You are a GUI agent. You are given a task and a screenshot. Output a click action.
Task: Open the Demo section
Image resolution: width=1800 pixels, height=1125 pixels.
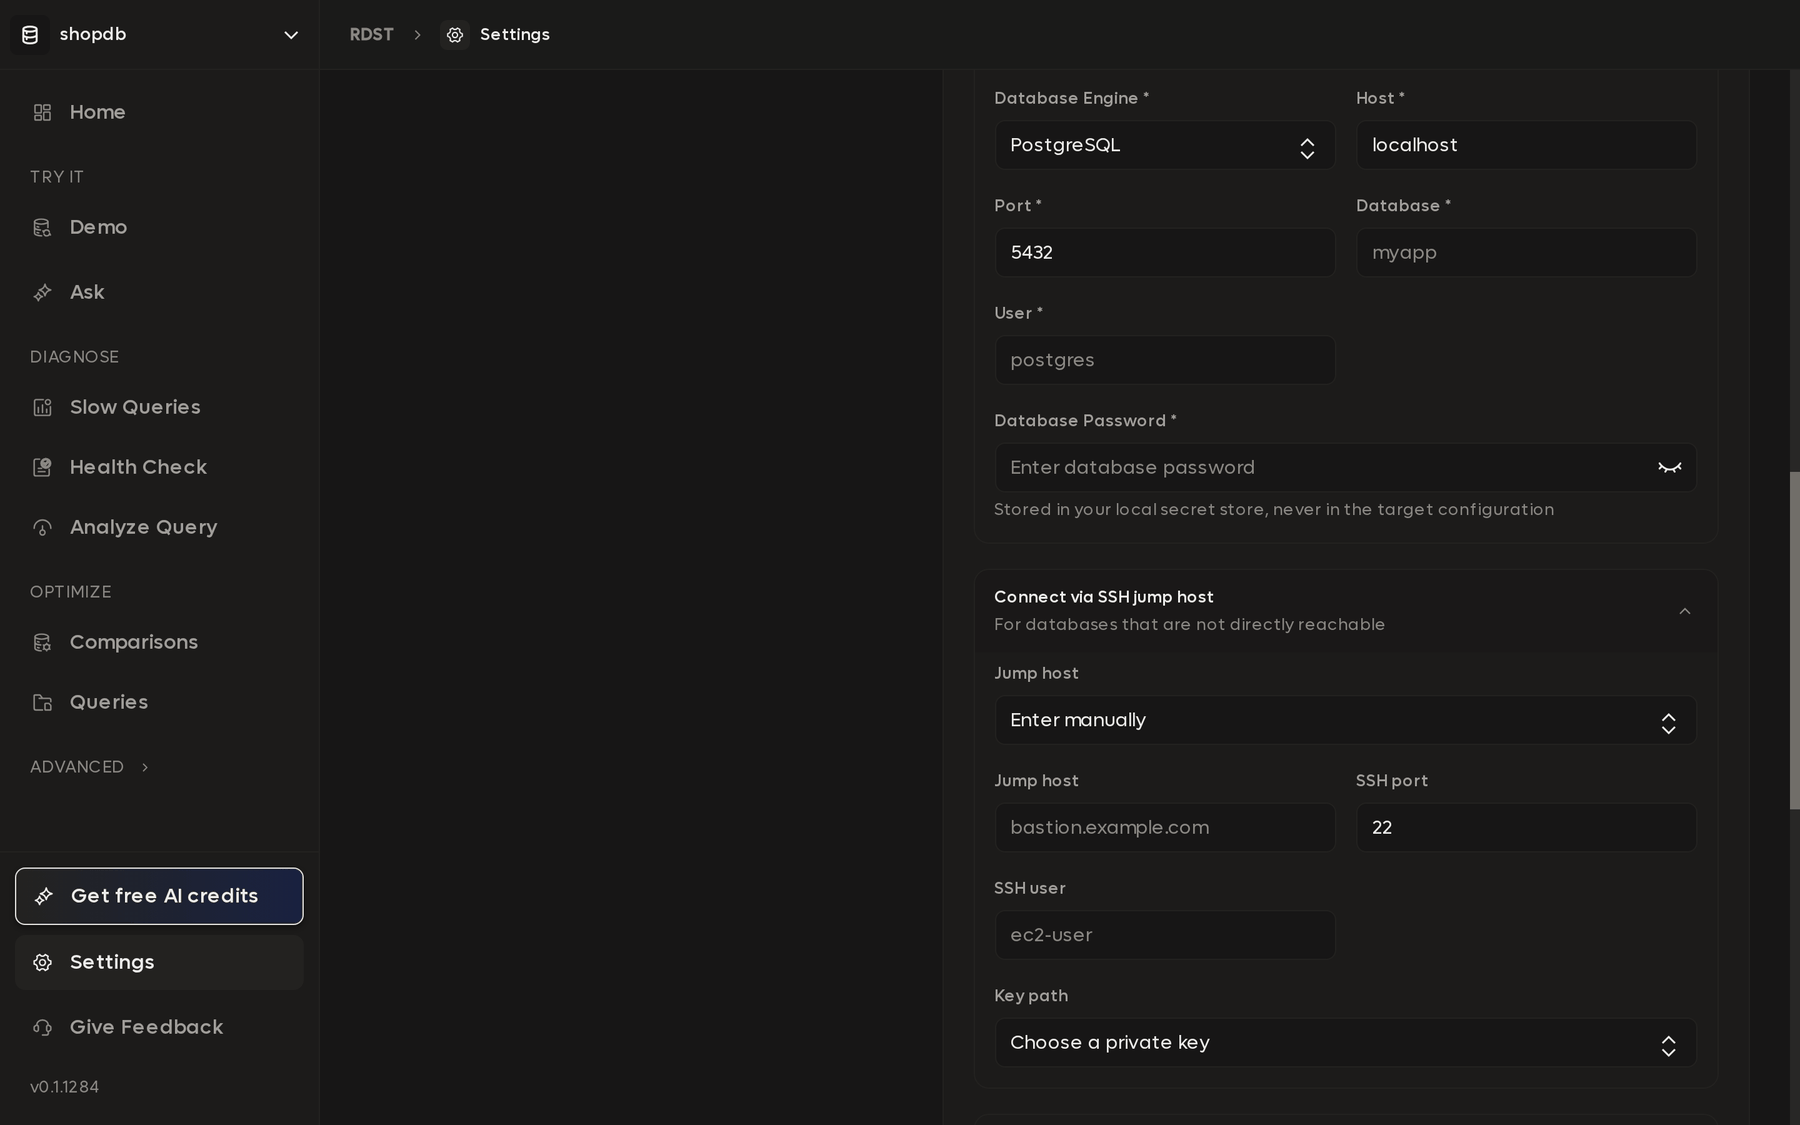pos(159,228)
